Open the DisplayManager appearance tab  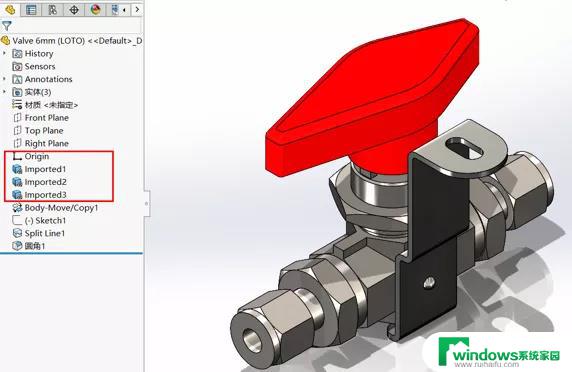pyautogui.click(x=96, y=10)
